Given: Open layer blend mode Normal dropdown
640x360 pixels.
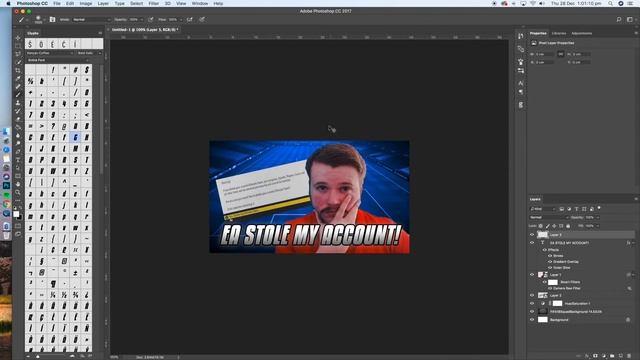Looking at the screenshot, I should (x=549, y=218).
